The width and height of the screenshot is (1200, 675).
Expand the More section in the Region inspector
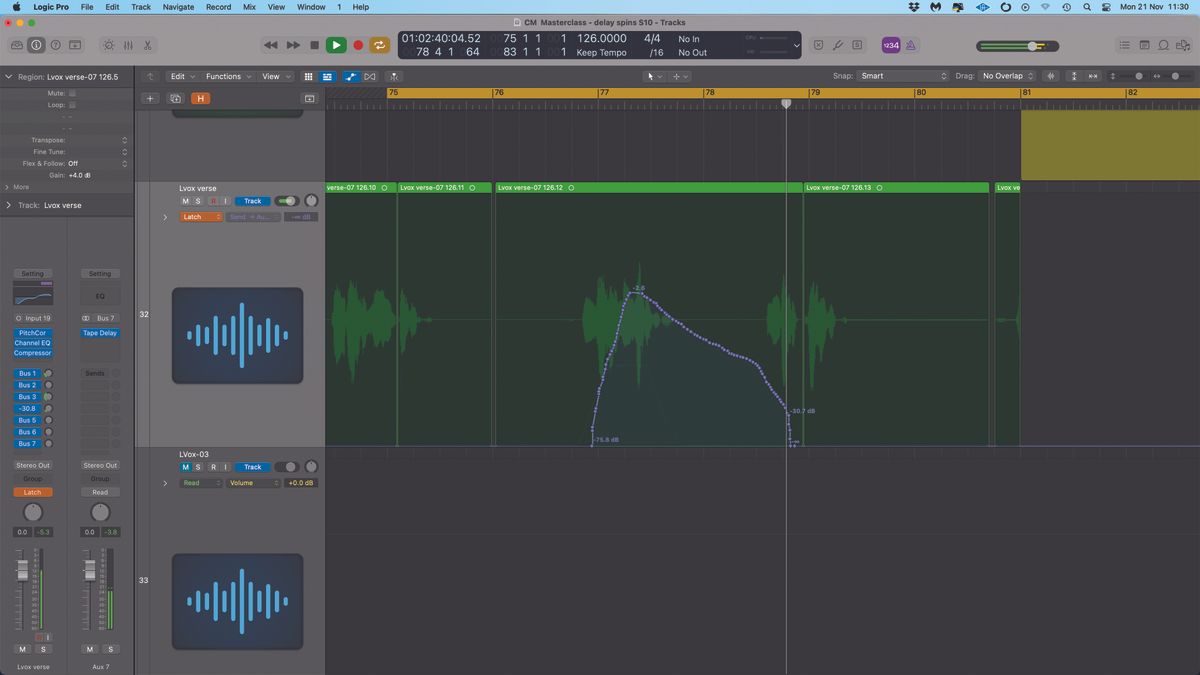pos(18,187)
